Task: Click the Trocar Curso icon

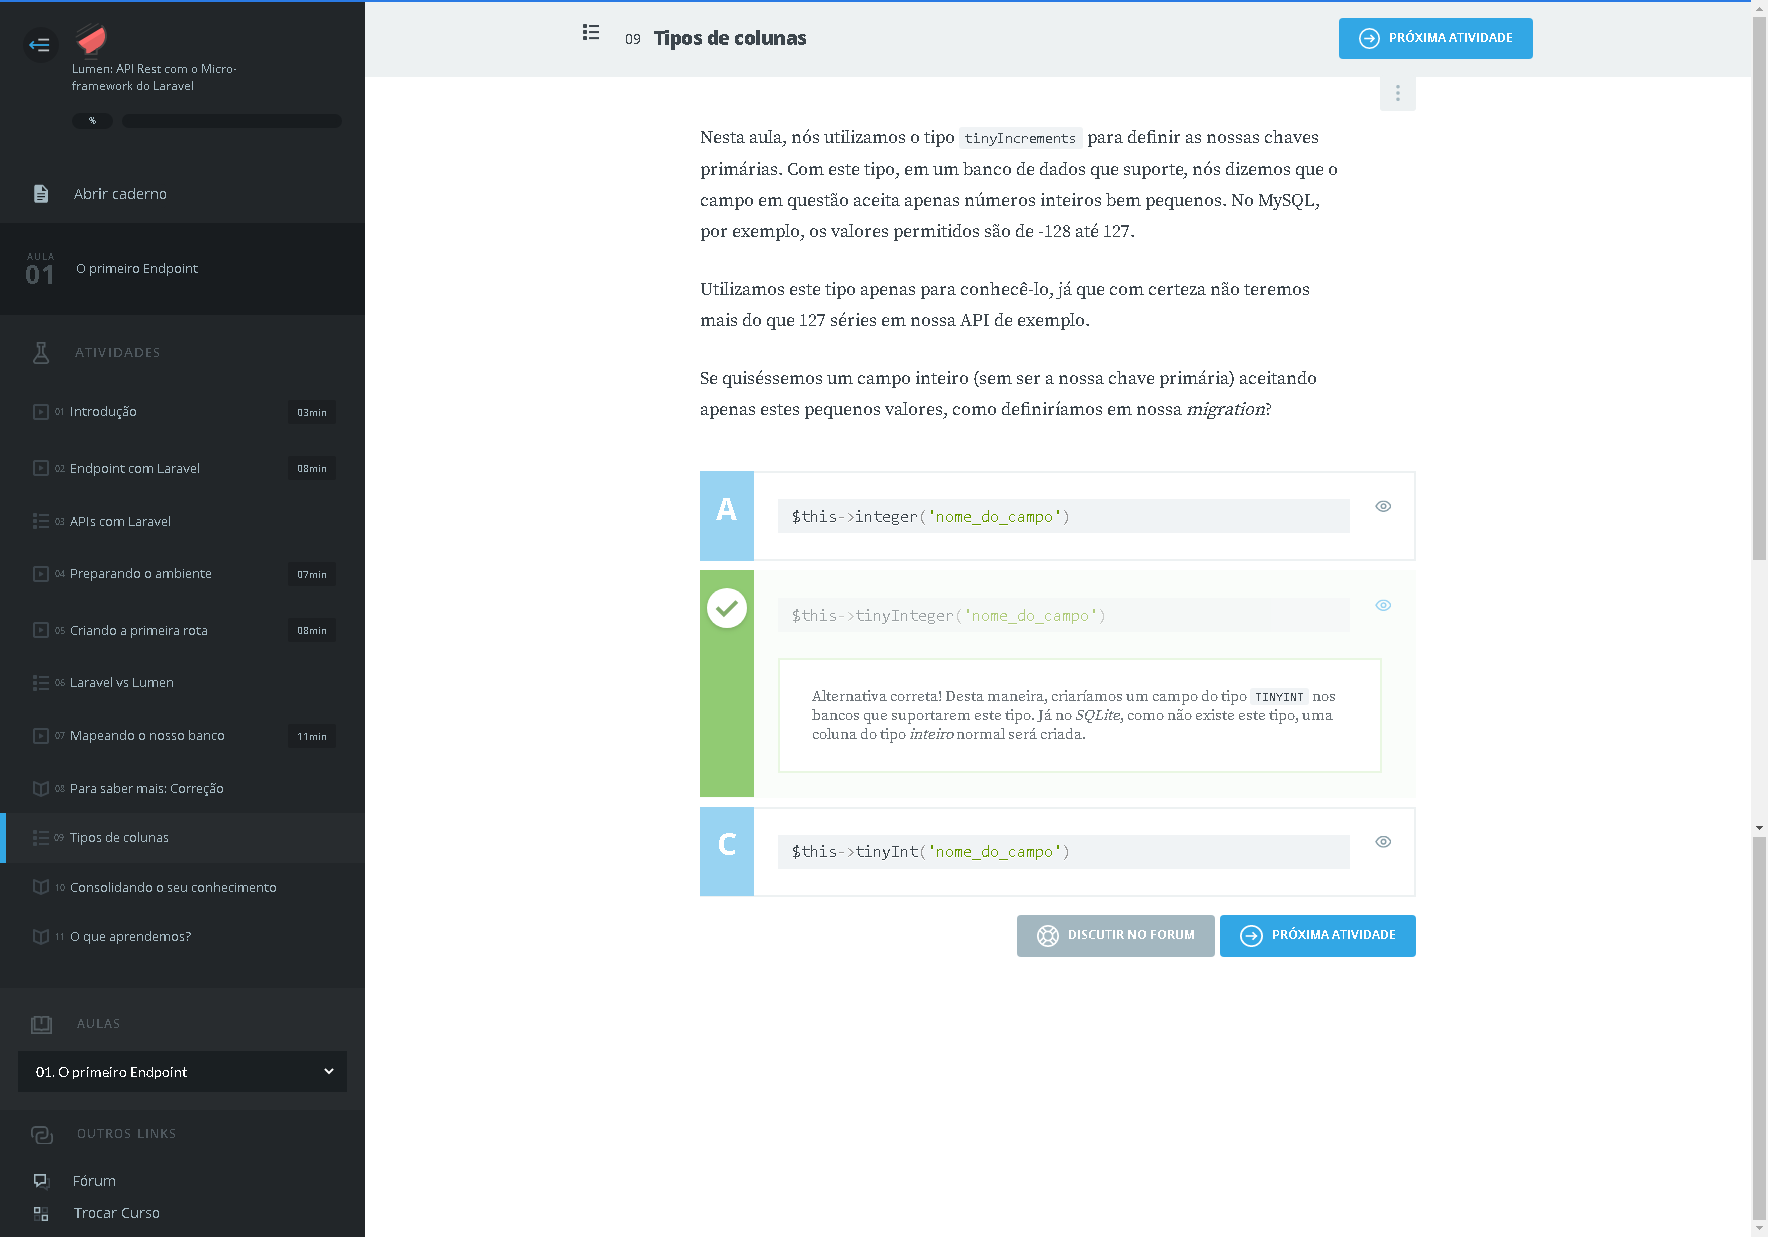Action: pos(41,1213)
